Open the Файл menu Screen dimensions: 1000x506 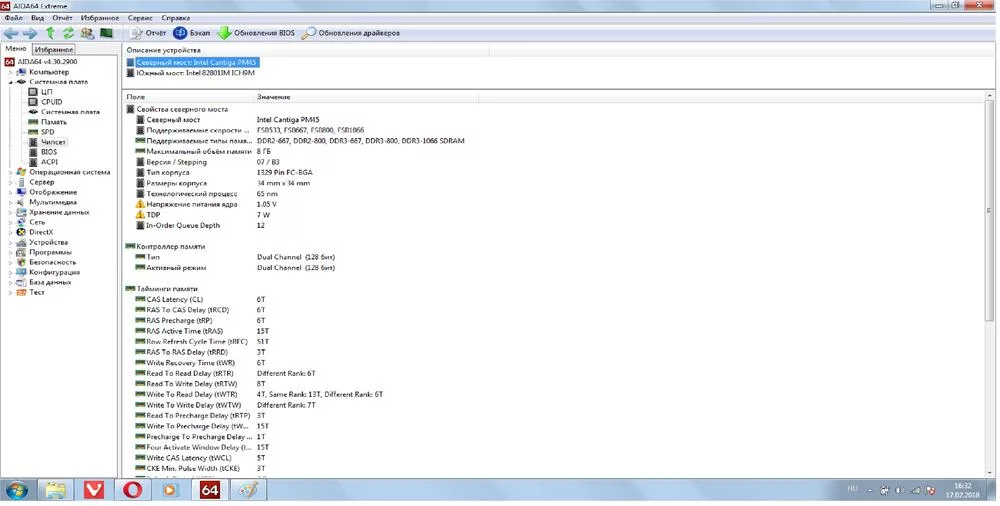(x=13, y=18)
